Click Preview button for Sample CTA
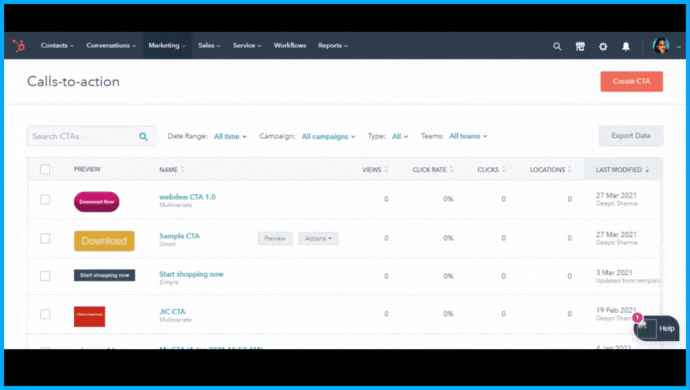 tap(275, 239)
